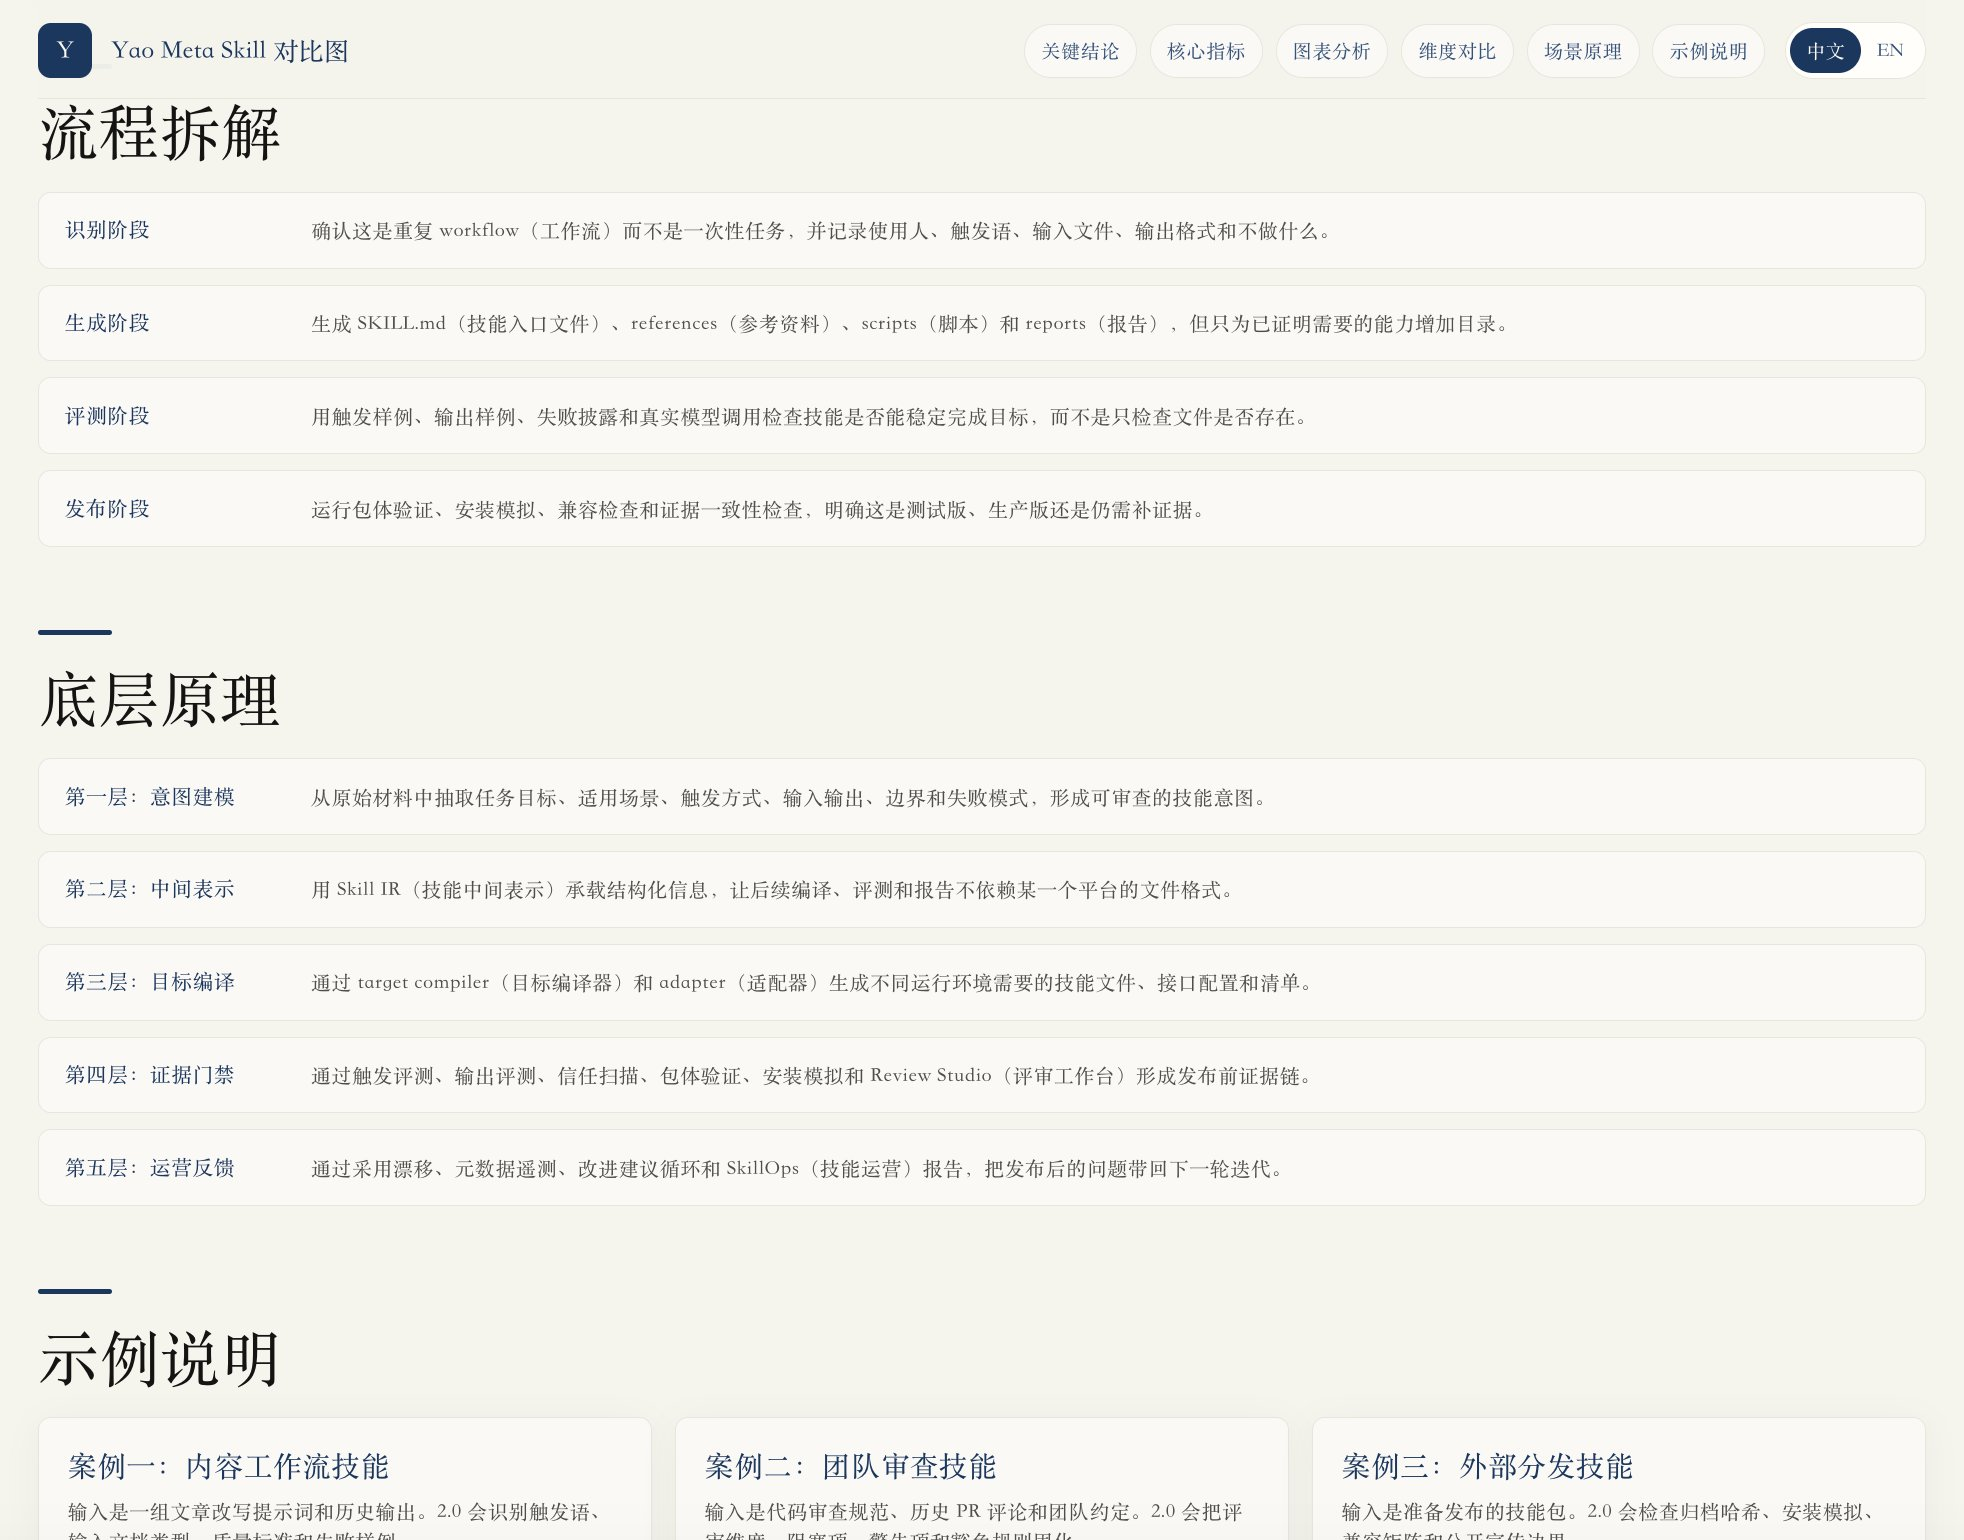
Task: Click the 流程拆解 heading
Action: (x=160, y=134)
